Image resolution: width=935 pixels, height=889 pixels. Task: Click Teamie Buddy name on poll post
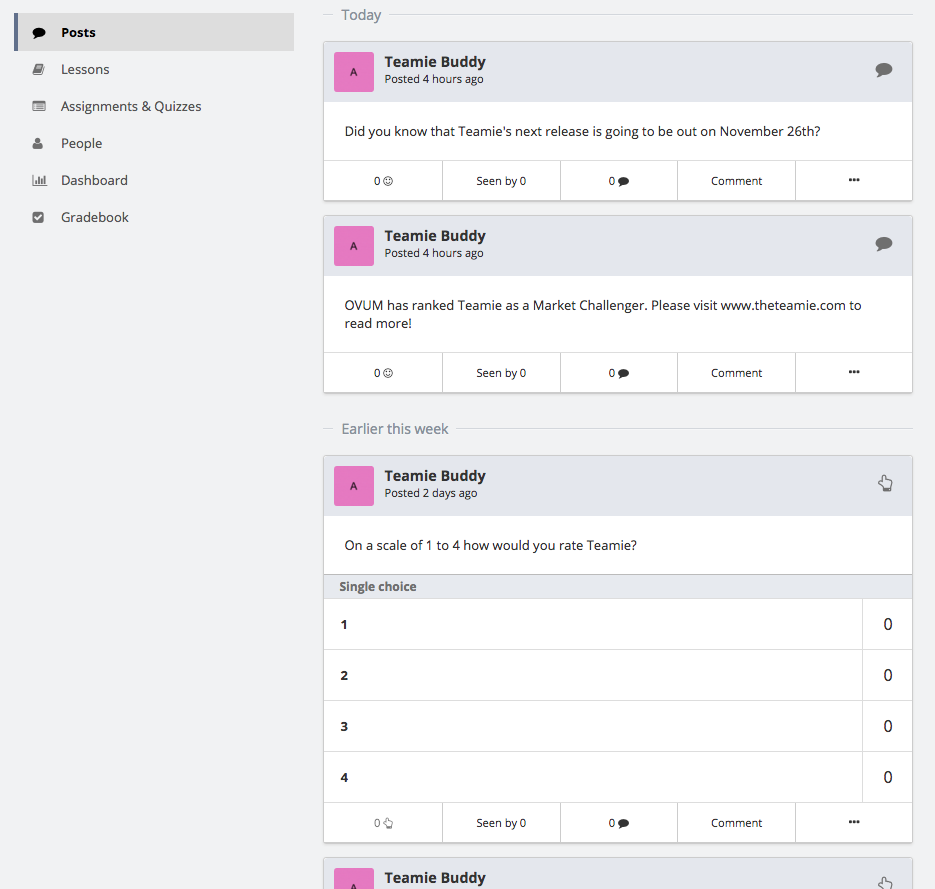coord(435,476)
